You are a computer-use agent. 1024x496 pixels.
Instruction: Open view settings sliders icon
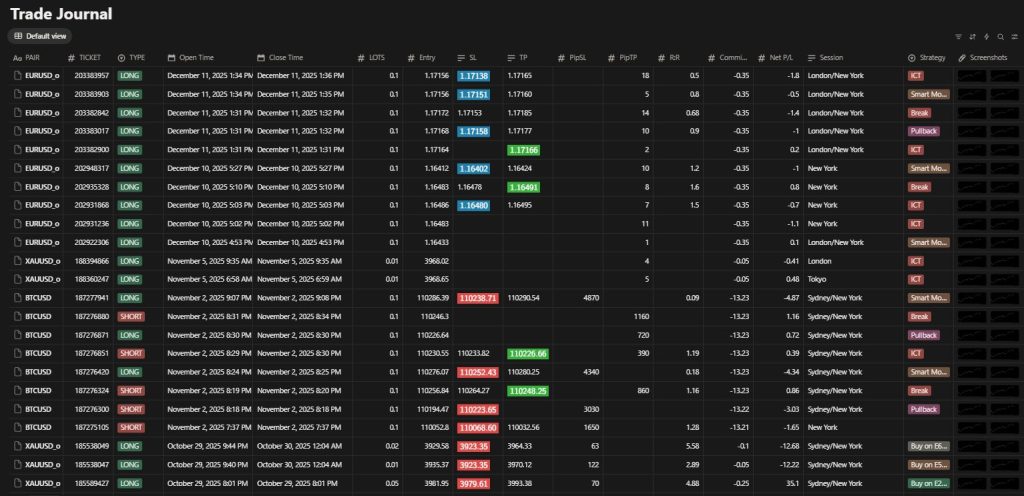tap(1014, 36)
